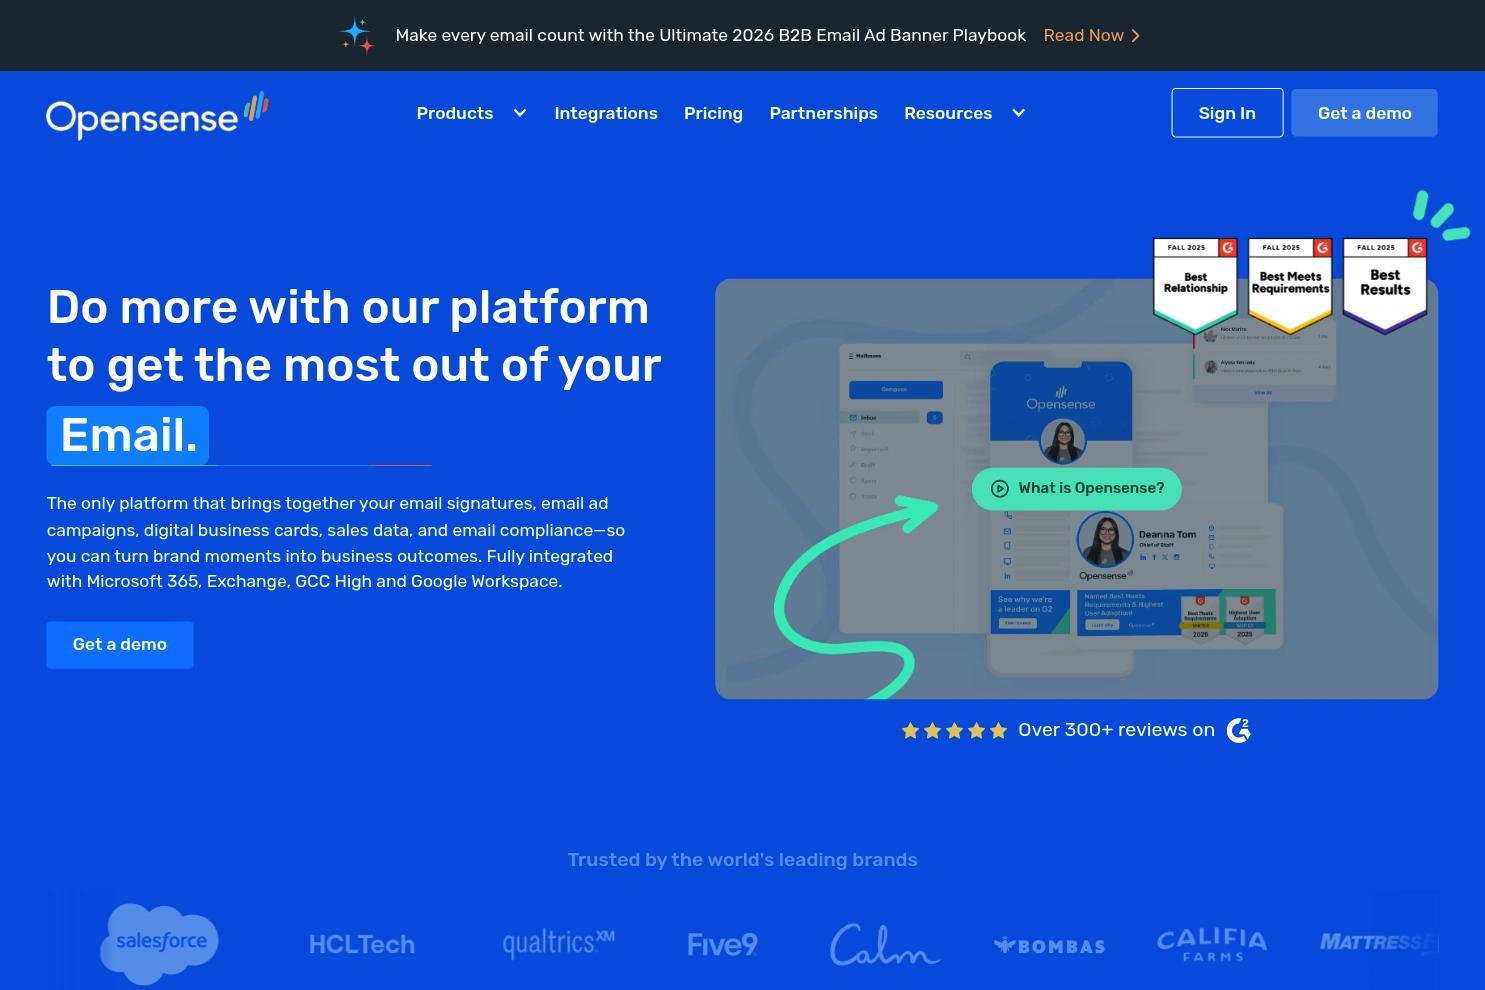Click the Salesforce brand logo

(159, 943)
